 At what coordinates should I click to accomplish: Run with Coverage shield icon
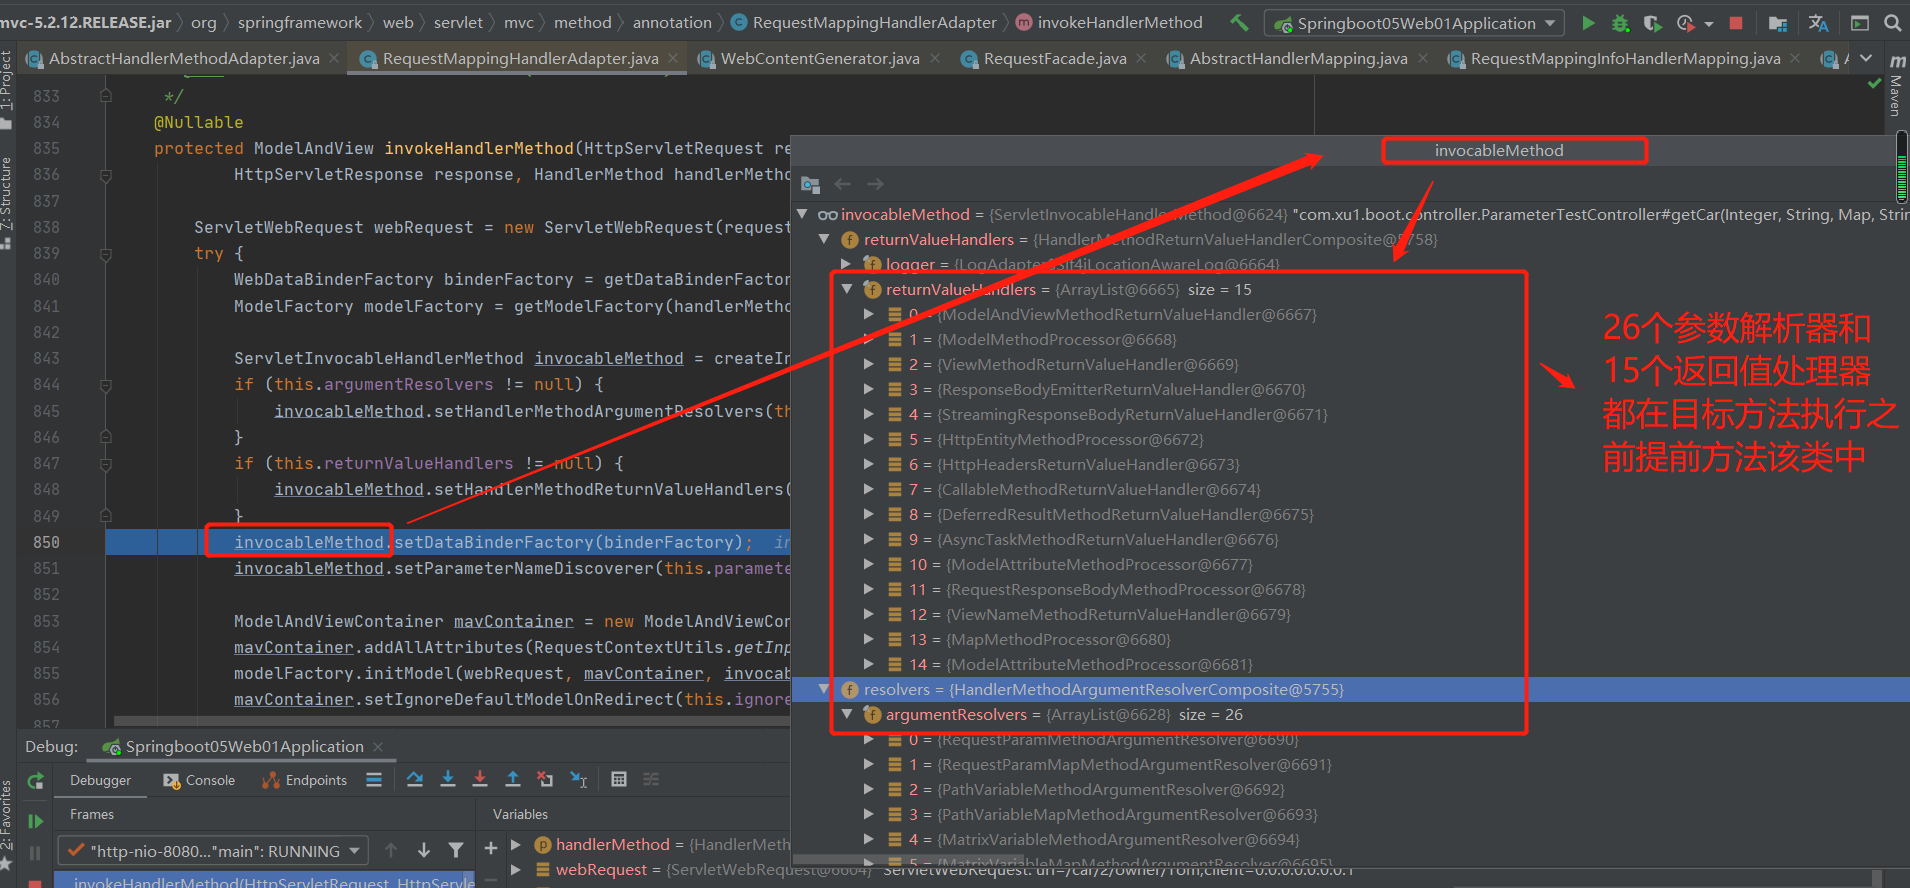coord(1652,22)
